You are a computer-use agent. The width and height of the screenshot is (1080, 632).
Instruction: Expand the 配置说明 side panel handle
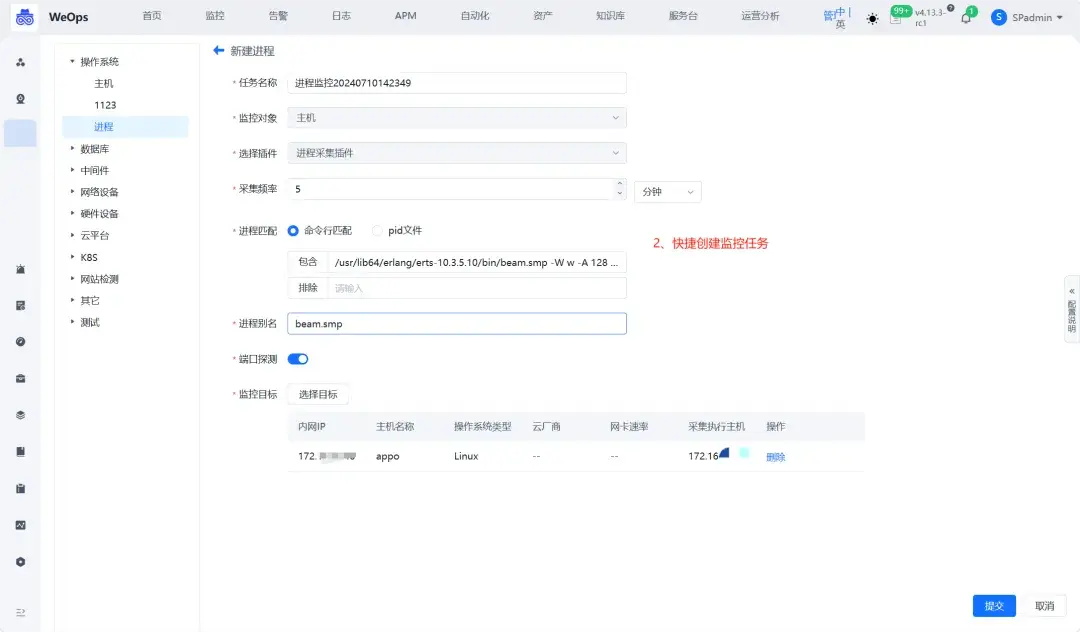[1072, 309]
